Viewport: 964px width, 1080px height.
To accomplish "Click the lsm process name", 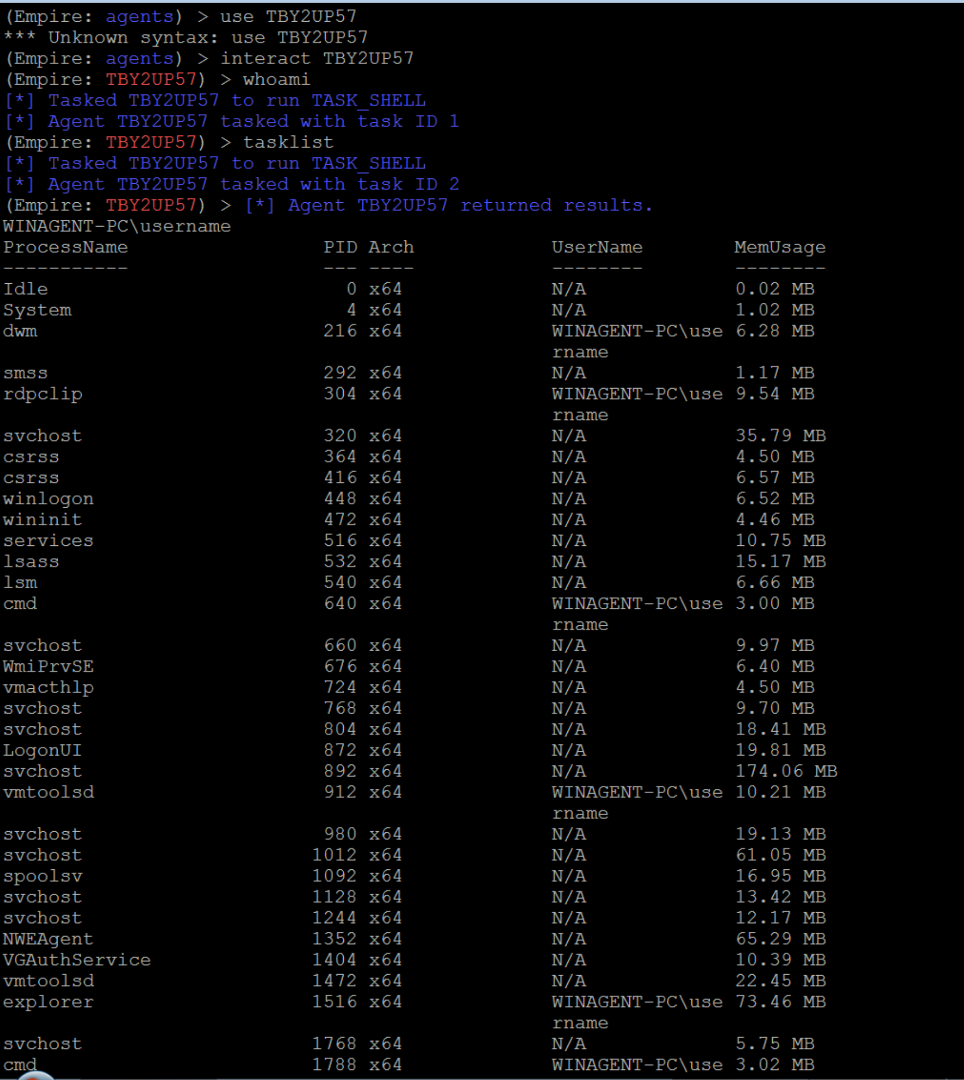I will (20, 583).
